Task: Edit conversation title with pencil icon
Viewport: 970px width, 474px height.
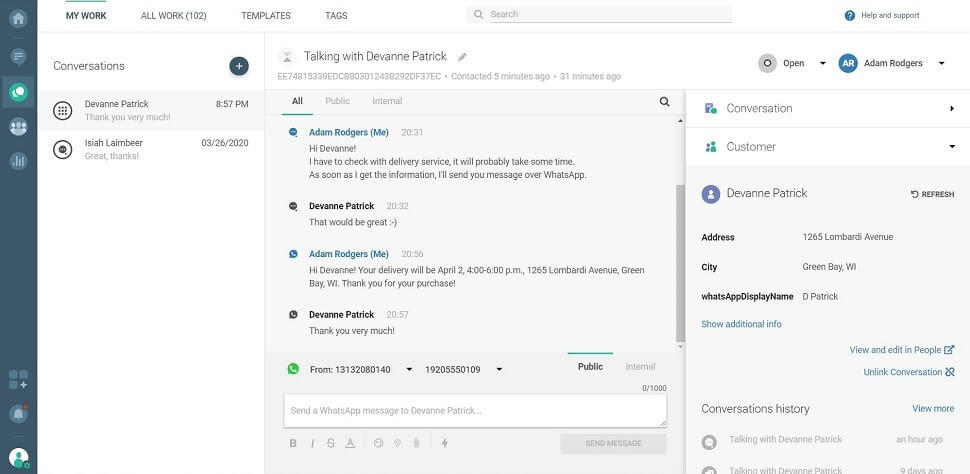Action: [x=462, y=57]
